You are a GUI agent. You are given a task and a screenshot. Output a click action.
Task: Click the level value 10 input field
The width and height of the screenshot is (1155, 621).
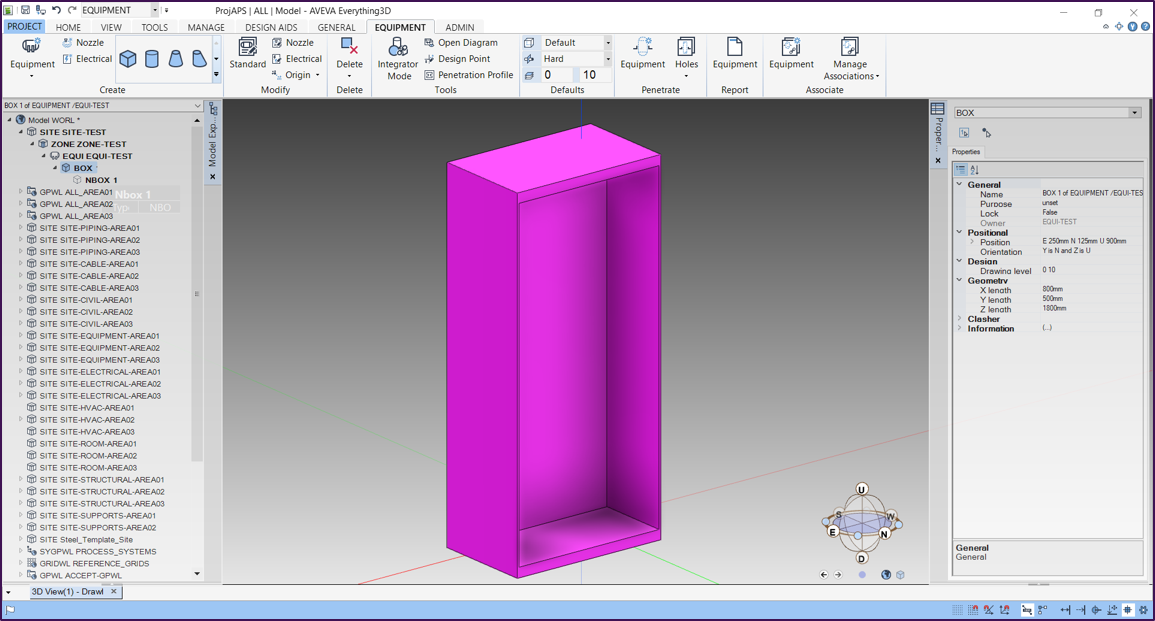tap(595, 75)
